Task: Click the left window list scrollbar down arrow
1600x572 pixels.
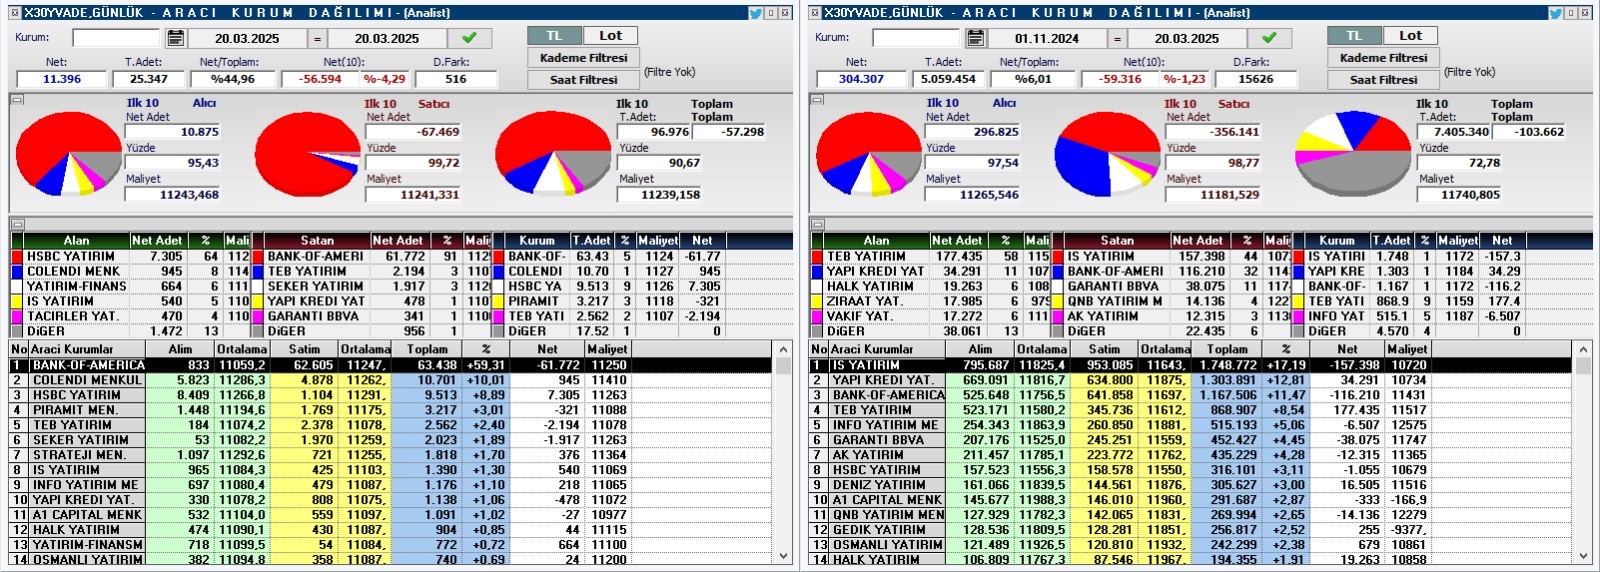Action: (783, 555)
